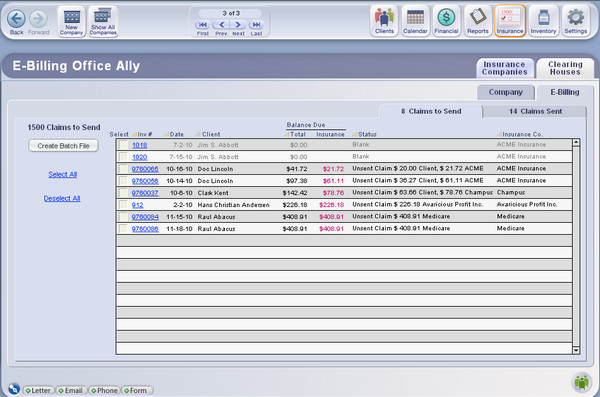Image resolution: width=600 pixels, height=397 pixels.
Task: Click the green people icon at bottom right
Action: [582, 382]
